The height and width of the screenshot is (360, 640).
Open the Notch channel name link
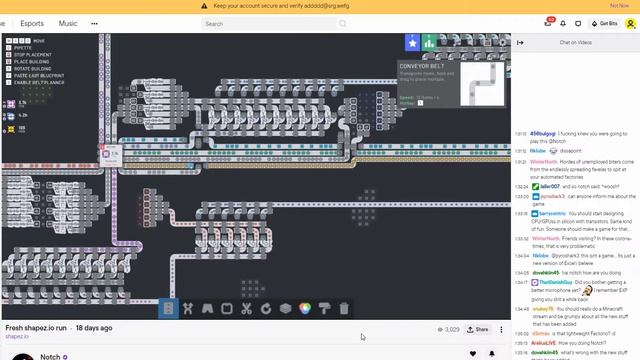pos(50,357)
